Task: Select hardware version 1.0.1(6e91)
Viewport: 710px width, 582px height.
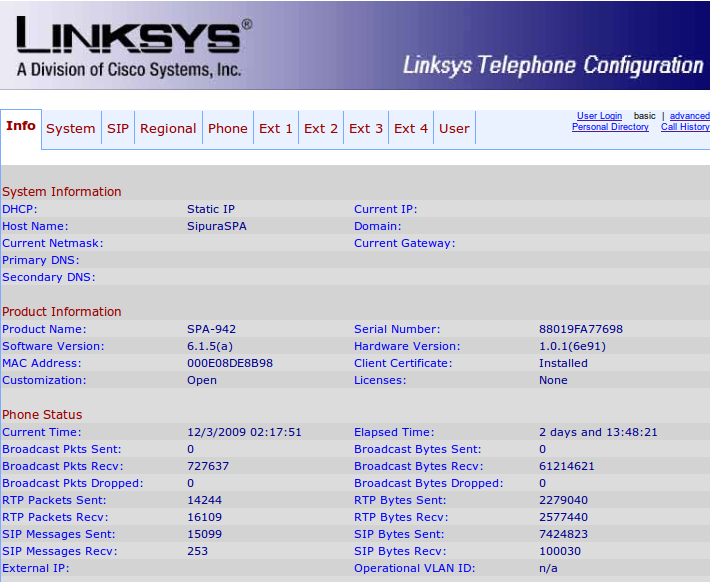Action: (572, 346)
